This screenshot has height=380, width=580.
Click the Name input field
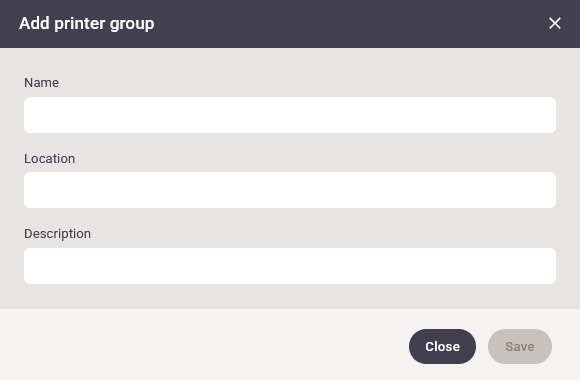point(290,115)
